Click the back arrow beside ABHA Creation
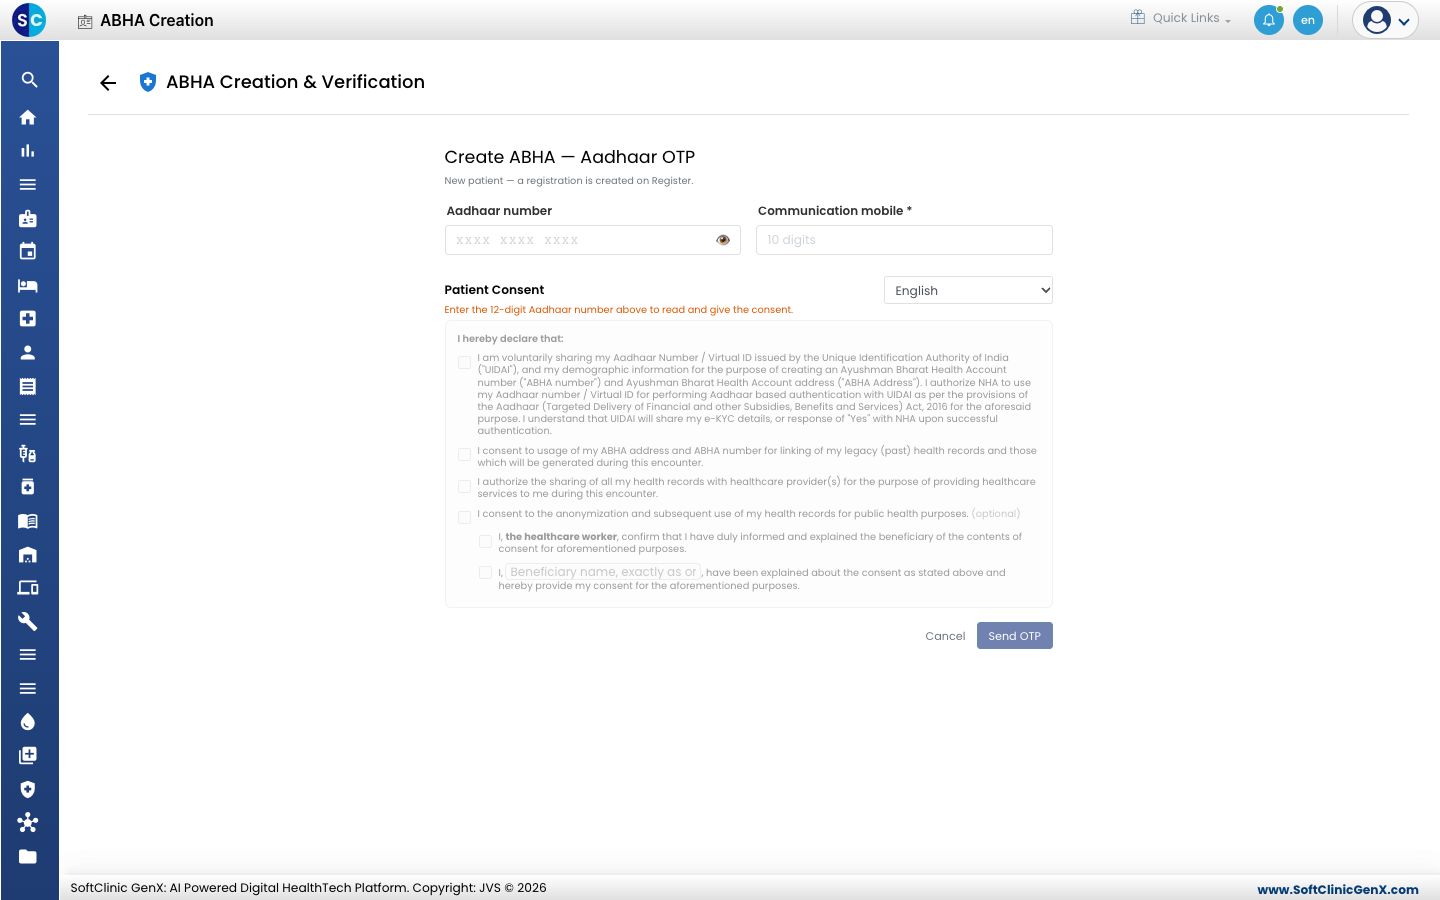The height and width of the screenshot is (900, 1440). tap(108, 83)
